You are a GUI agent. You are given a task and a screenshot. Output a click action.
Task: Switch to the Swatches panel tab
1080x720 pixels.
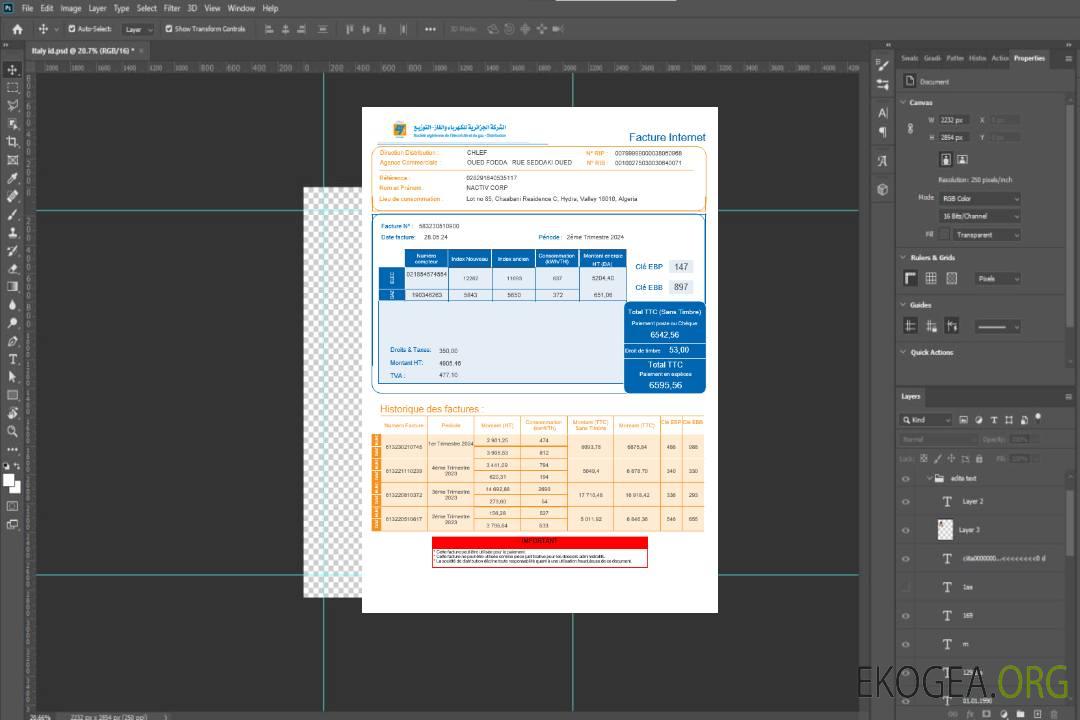pyautogui.click(x=909, y=58)
